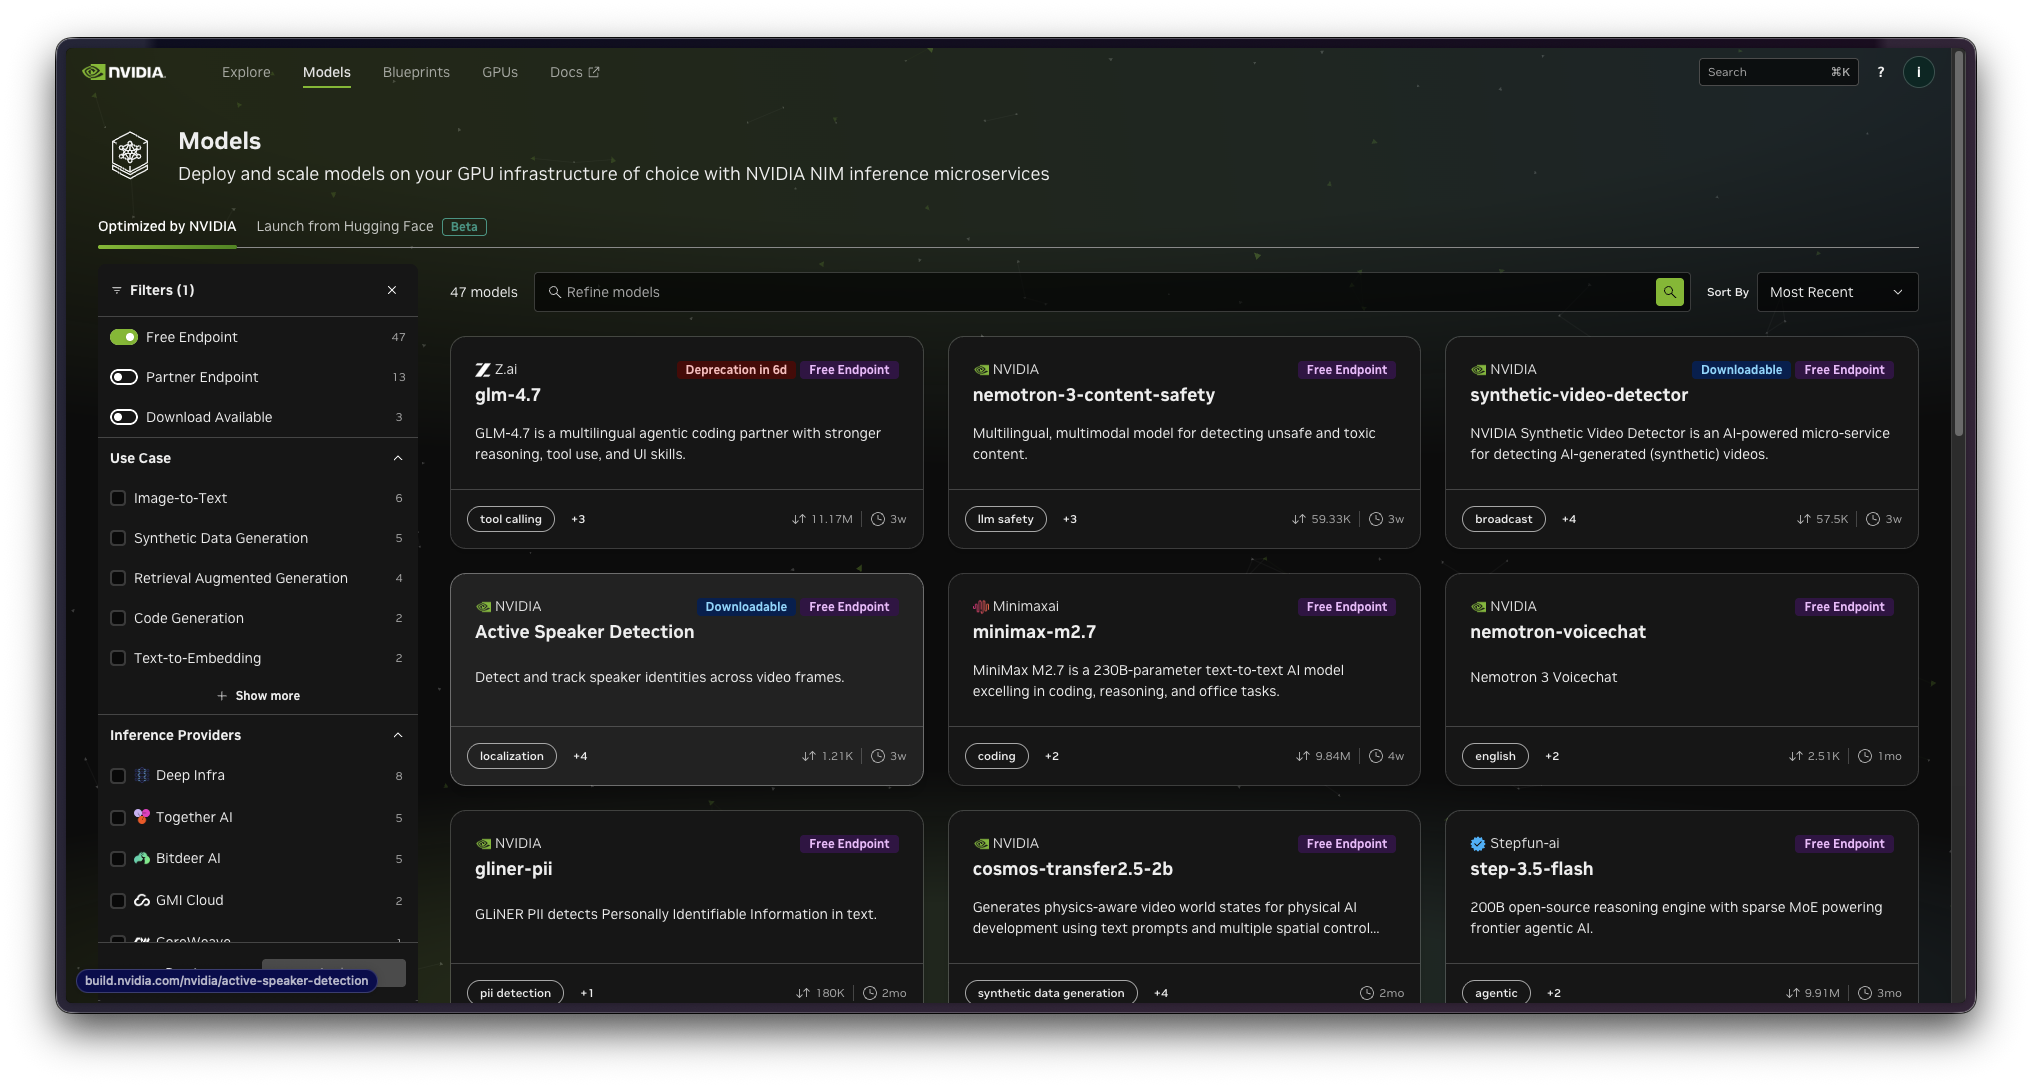This screenshot has width=2032, height=1087.
Task: Check Synthetic Data Generation filter
Action: (x=118, y=538)
